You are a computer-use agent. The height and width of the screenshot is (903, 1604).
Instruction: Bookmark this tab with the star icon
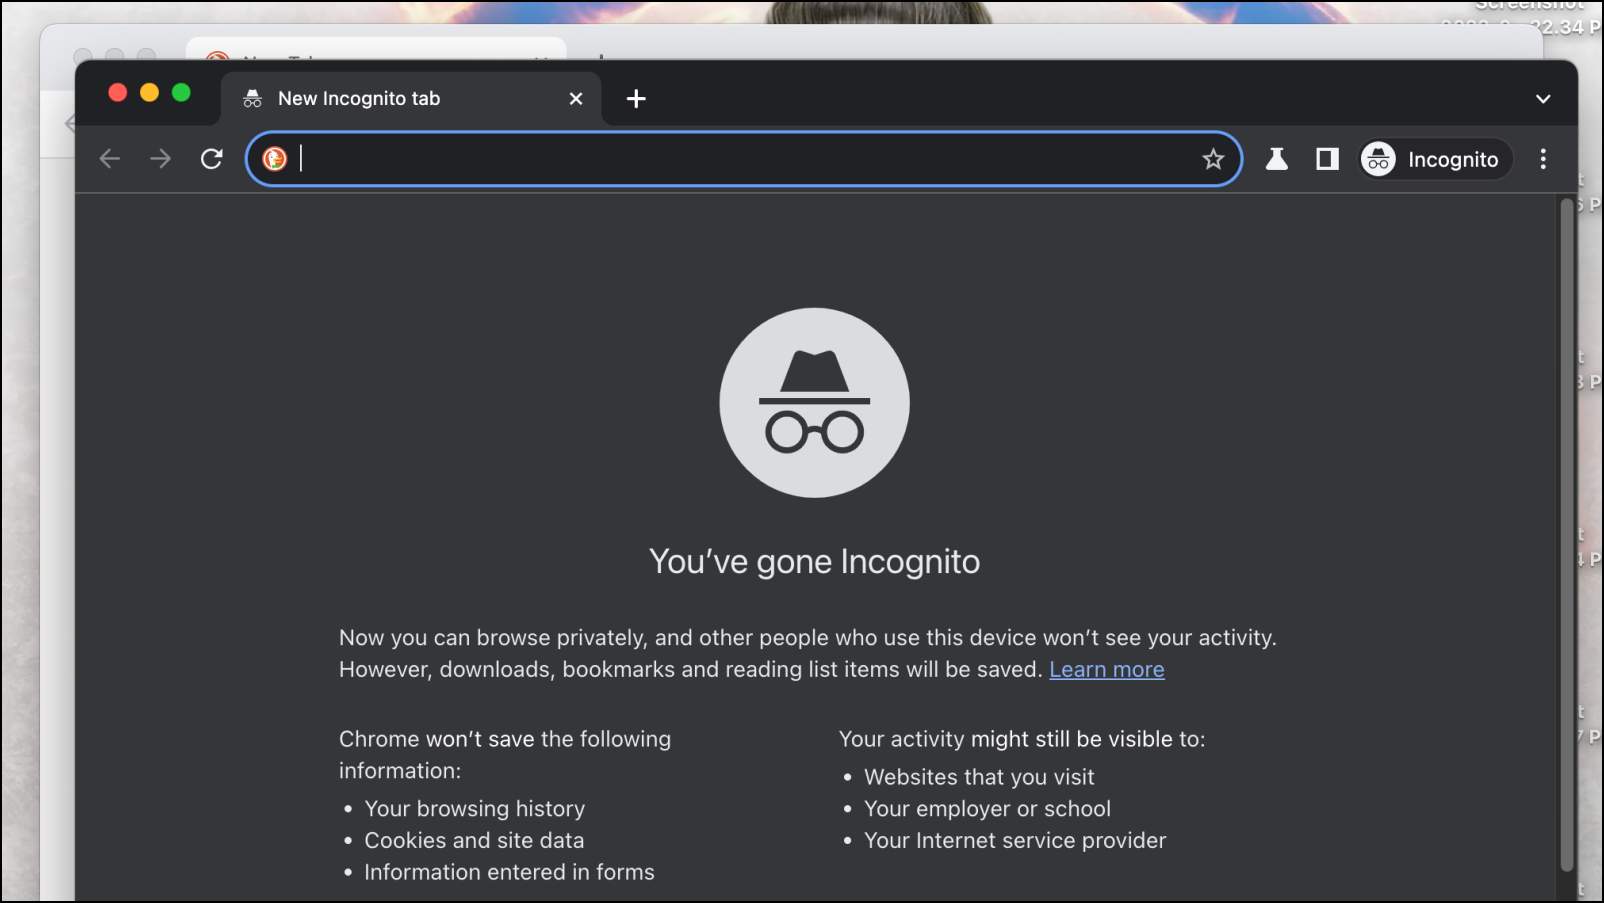1213,159
